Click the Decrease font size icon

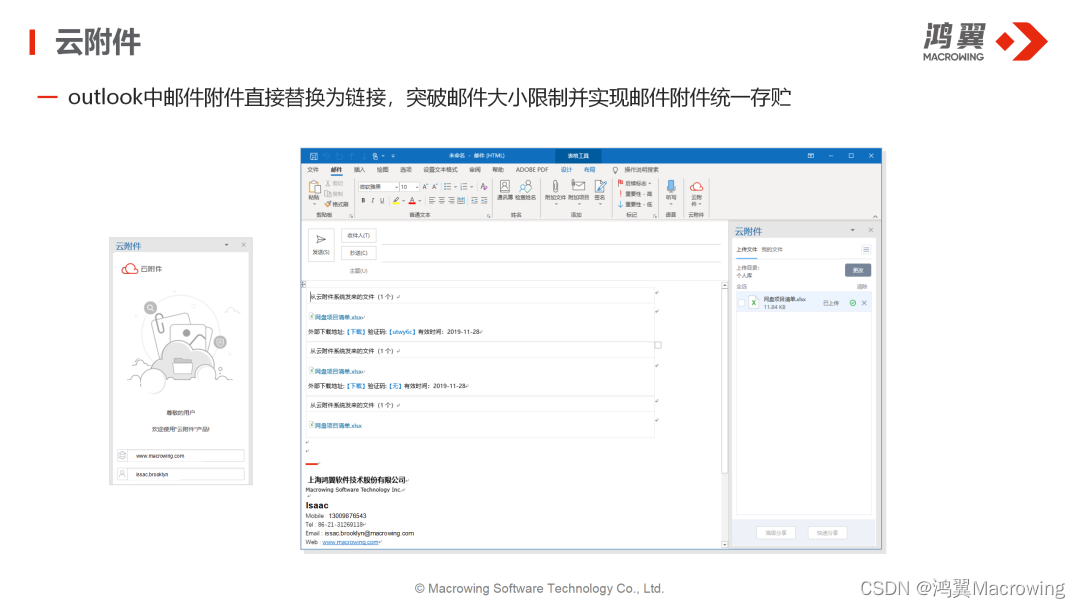(435, 187)
